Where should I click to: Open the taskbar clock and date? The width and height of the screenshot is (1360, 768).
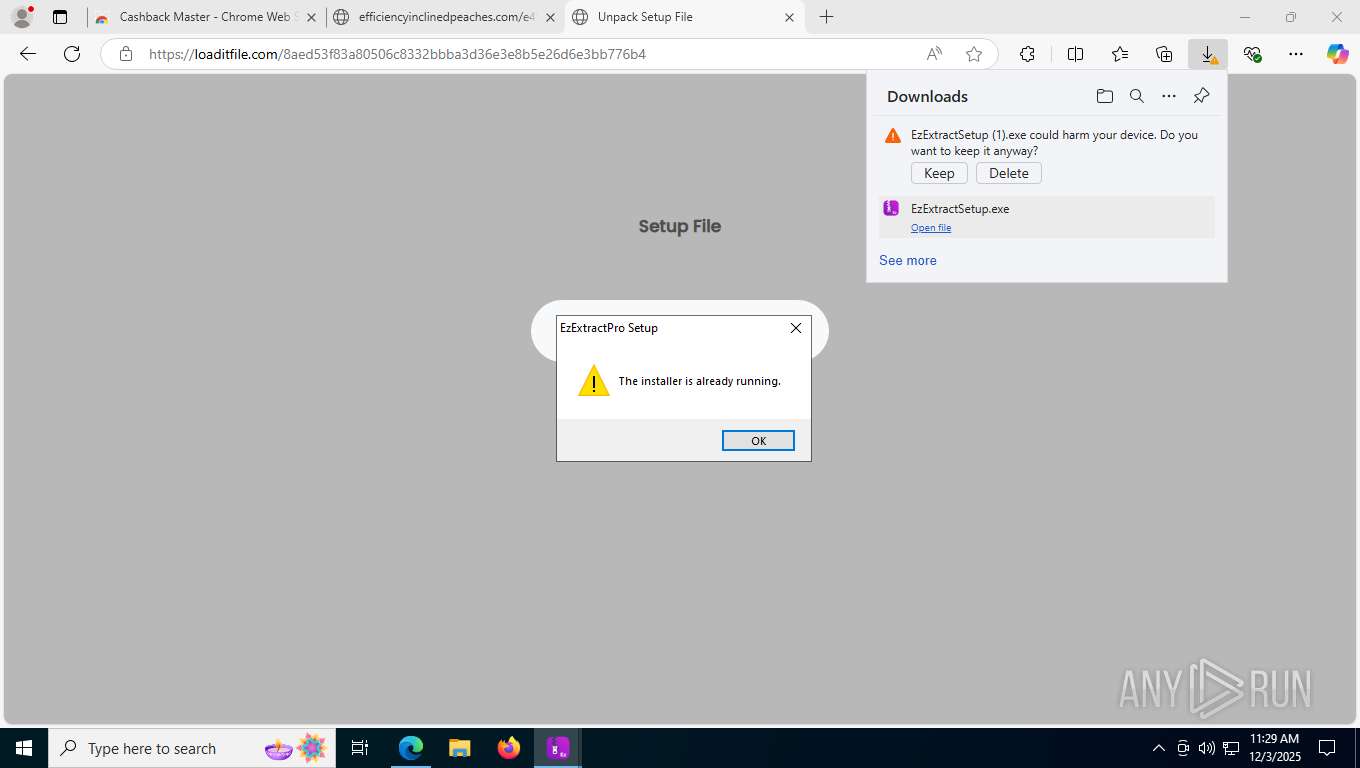click(x=1275, y=748)
